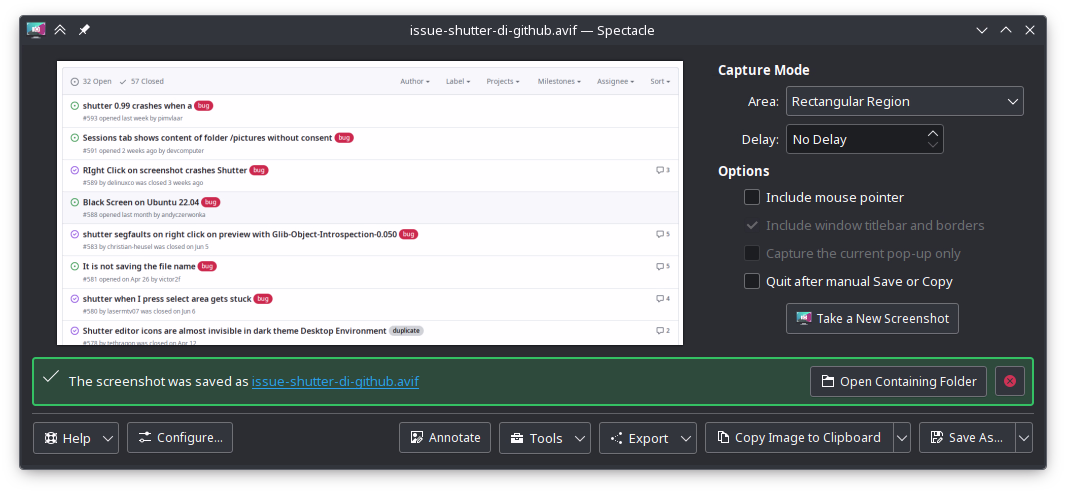Toggle the pin window icon
Image resolution: width=1066 pixels, height=493 pixels.
click(x=84, y=30)
